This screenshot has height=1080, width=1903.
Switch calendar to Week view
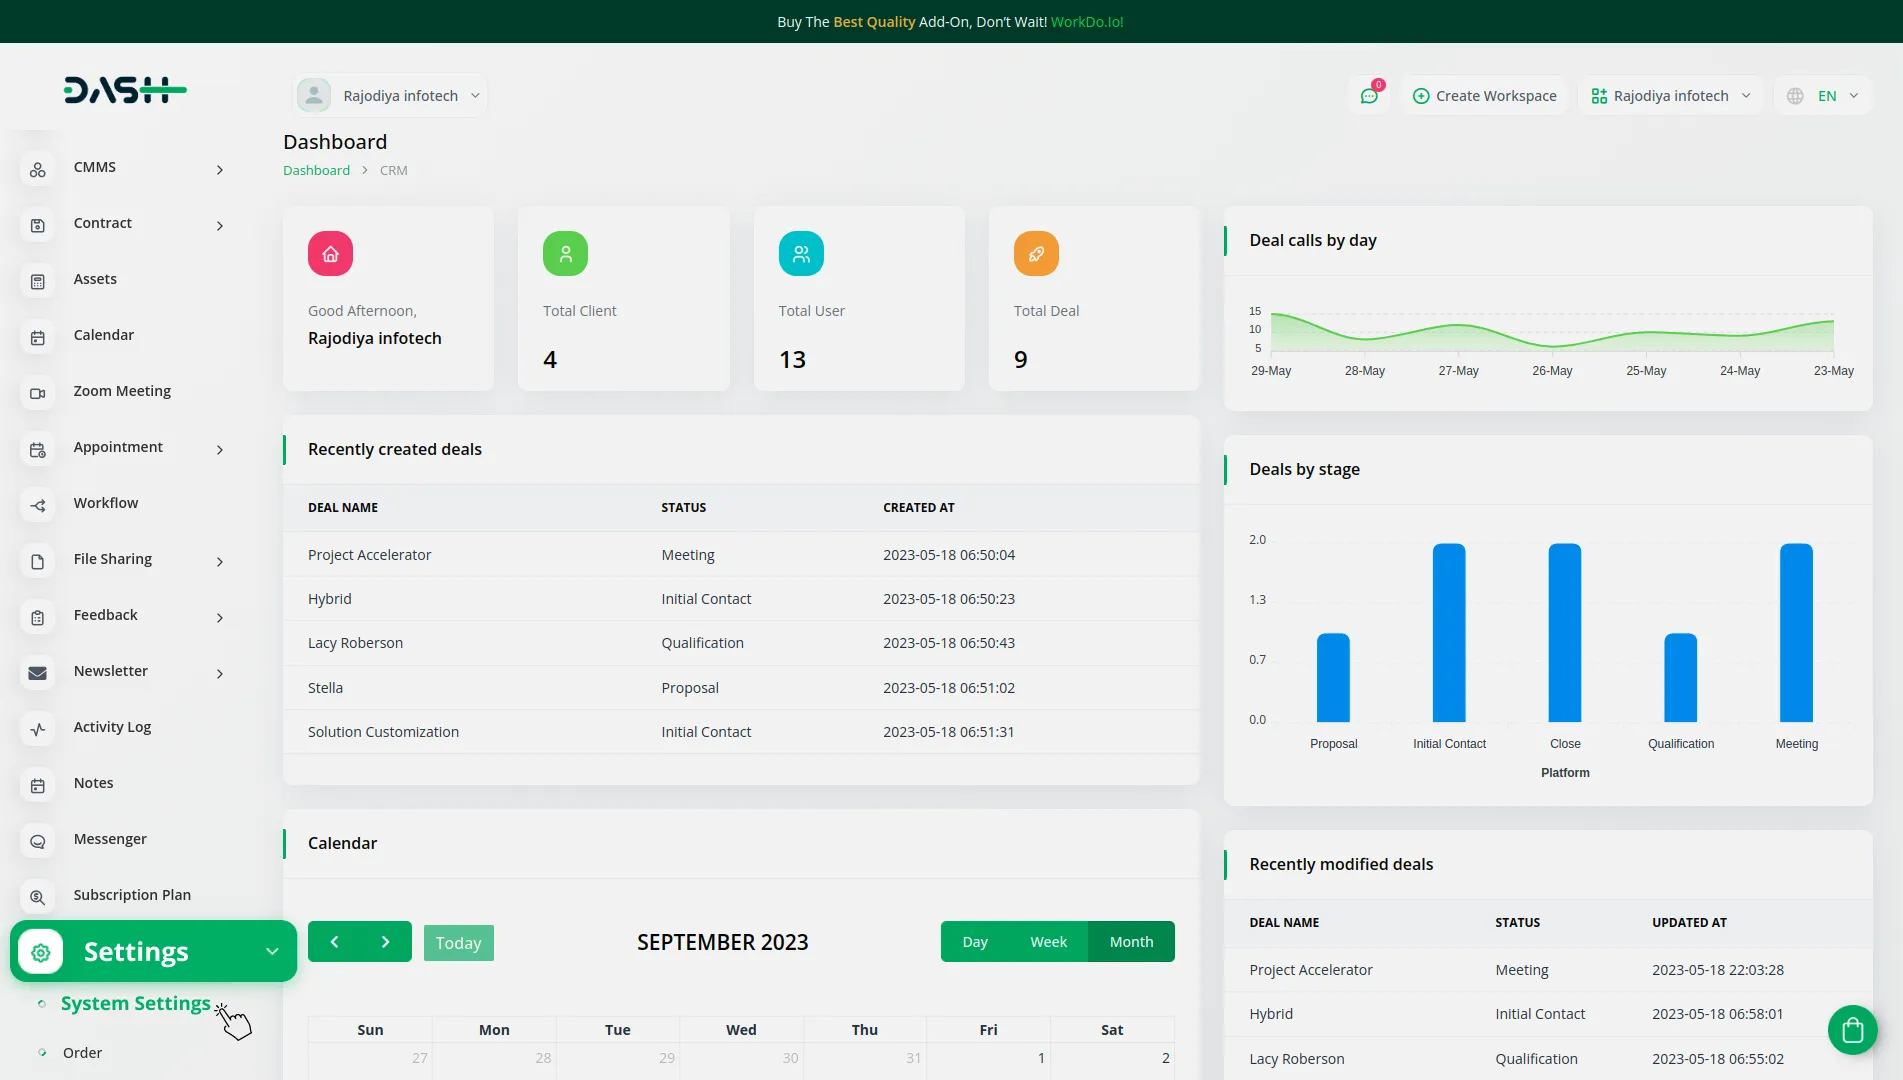[1048, 942]
